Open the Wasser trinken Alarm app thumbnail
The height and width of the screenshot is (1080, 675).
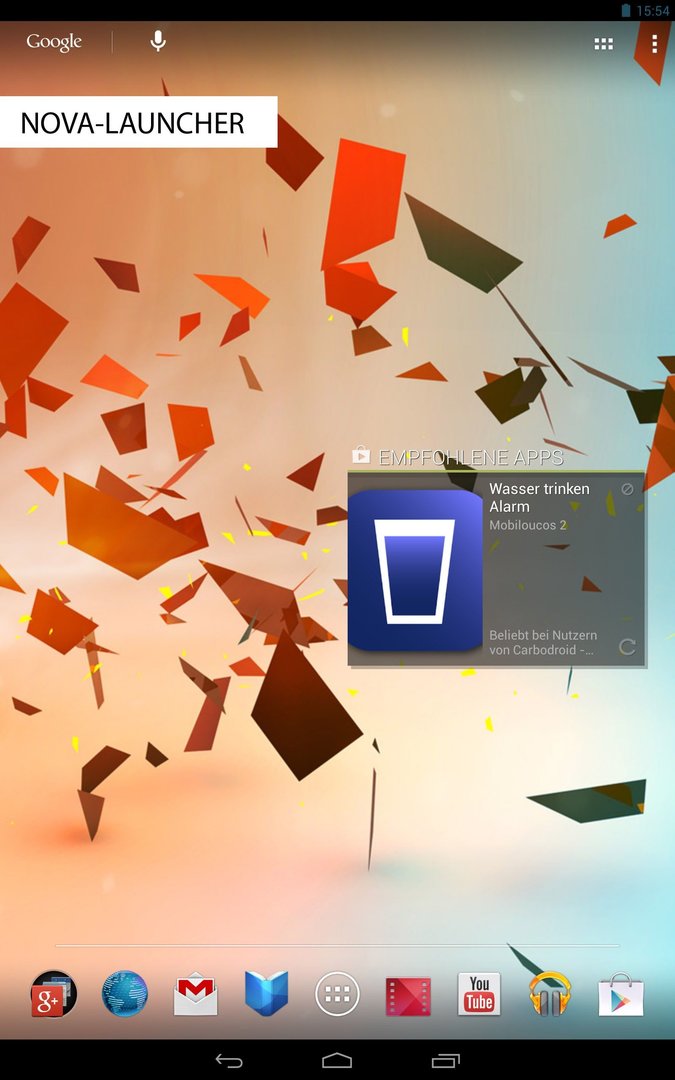[415, 570]
